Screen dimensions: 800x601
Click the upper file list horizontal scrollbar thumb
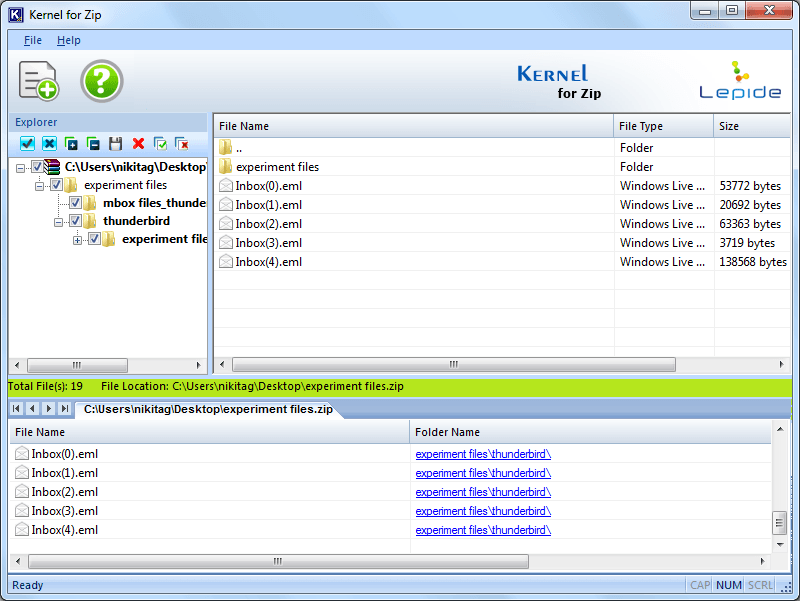454,364
